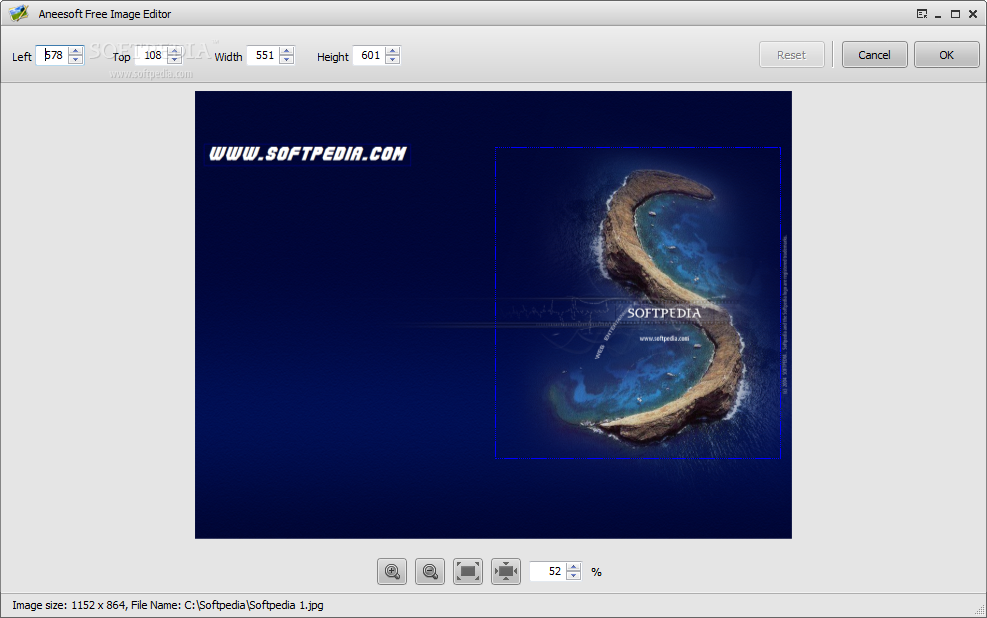Click the actual-size inward arrows icon

[506, 571]
